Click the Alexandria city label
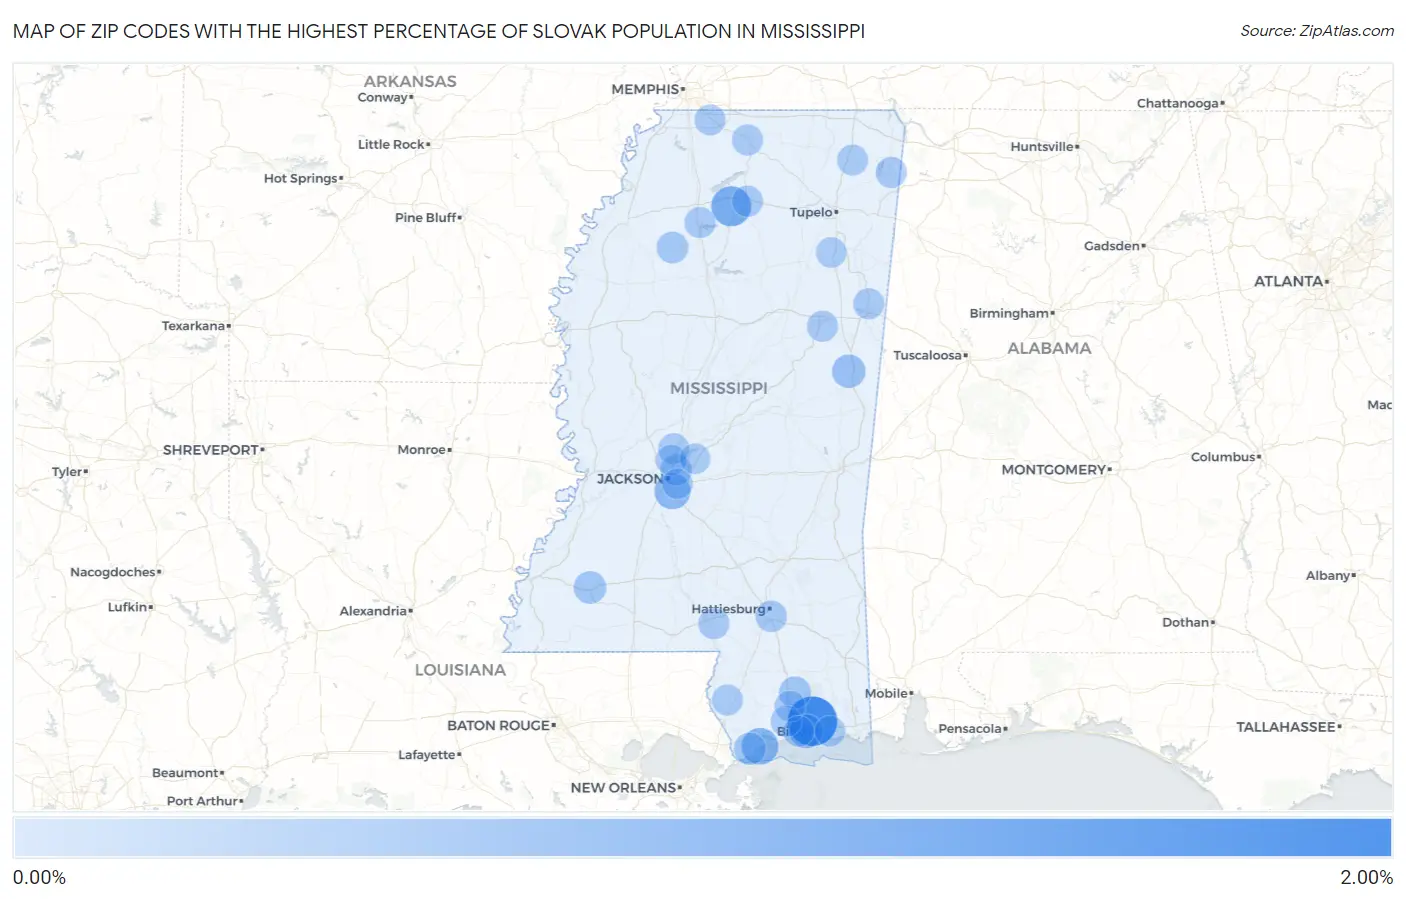This screenshot has height=899, width=1406. click(x=373, y=611)
